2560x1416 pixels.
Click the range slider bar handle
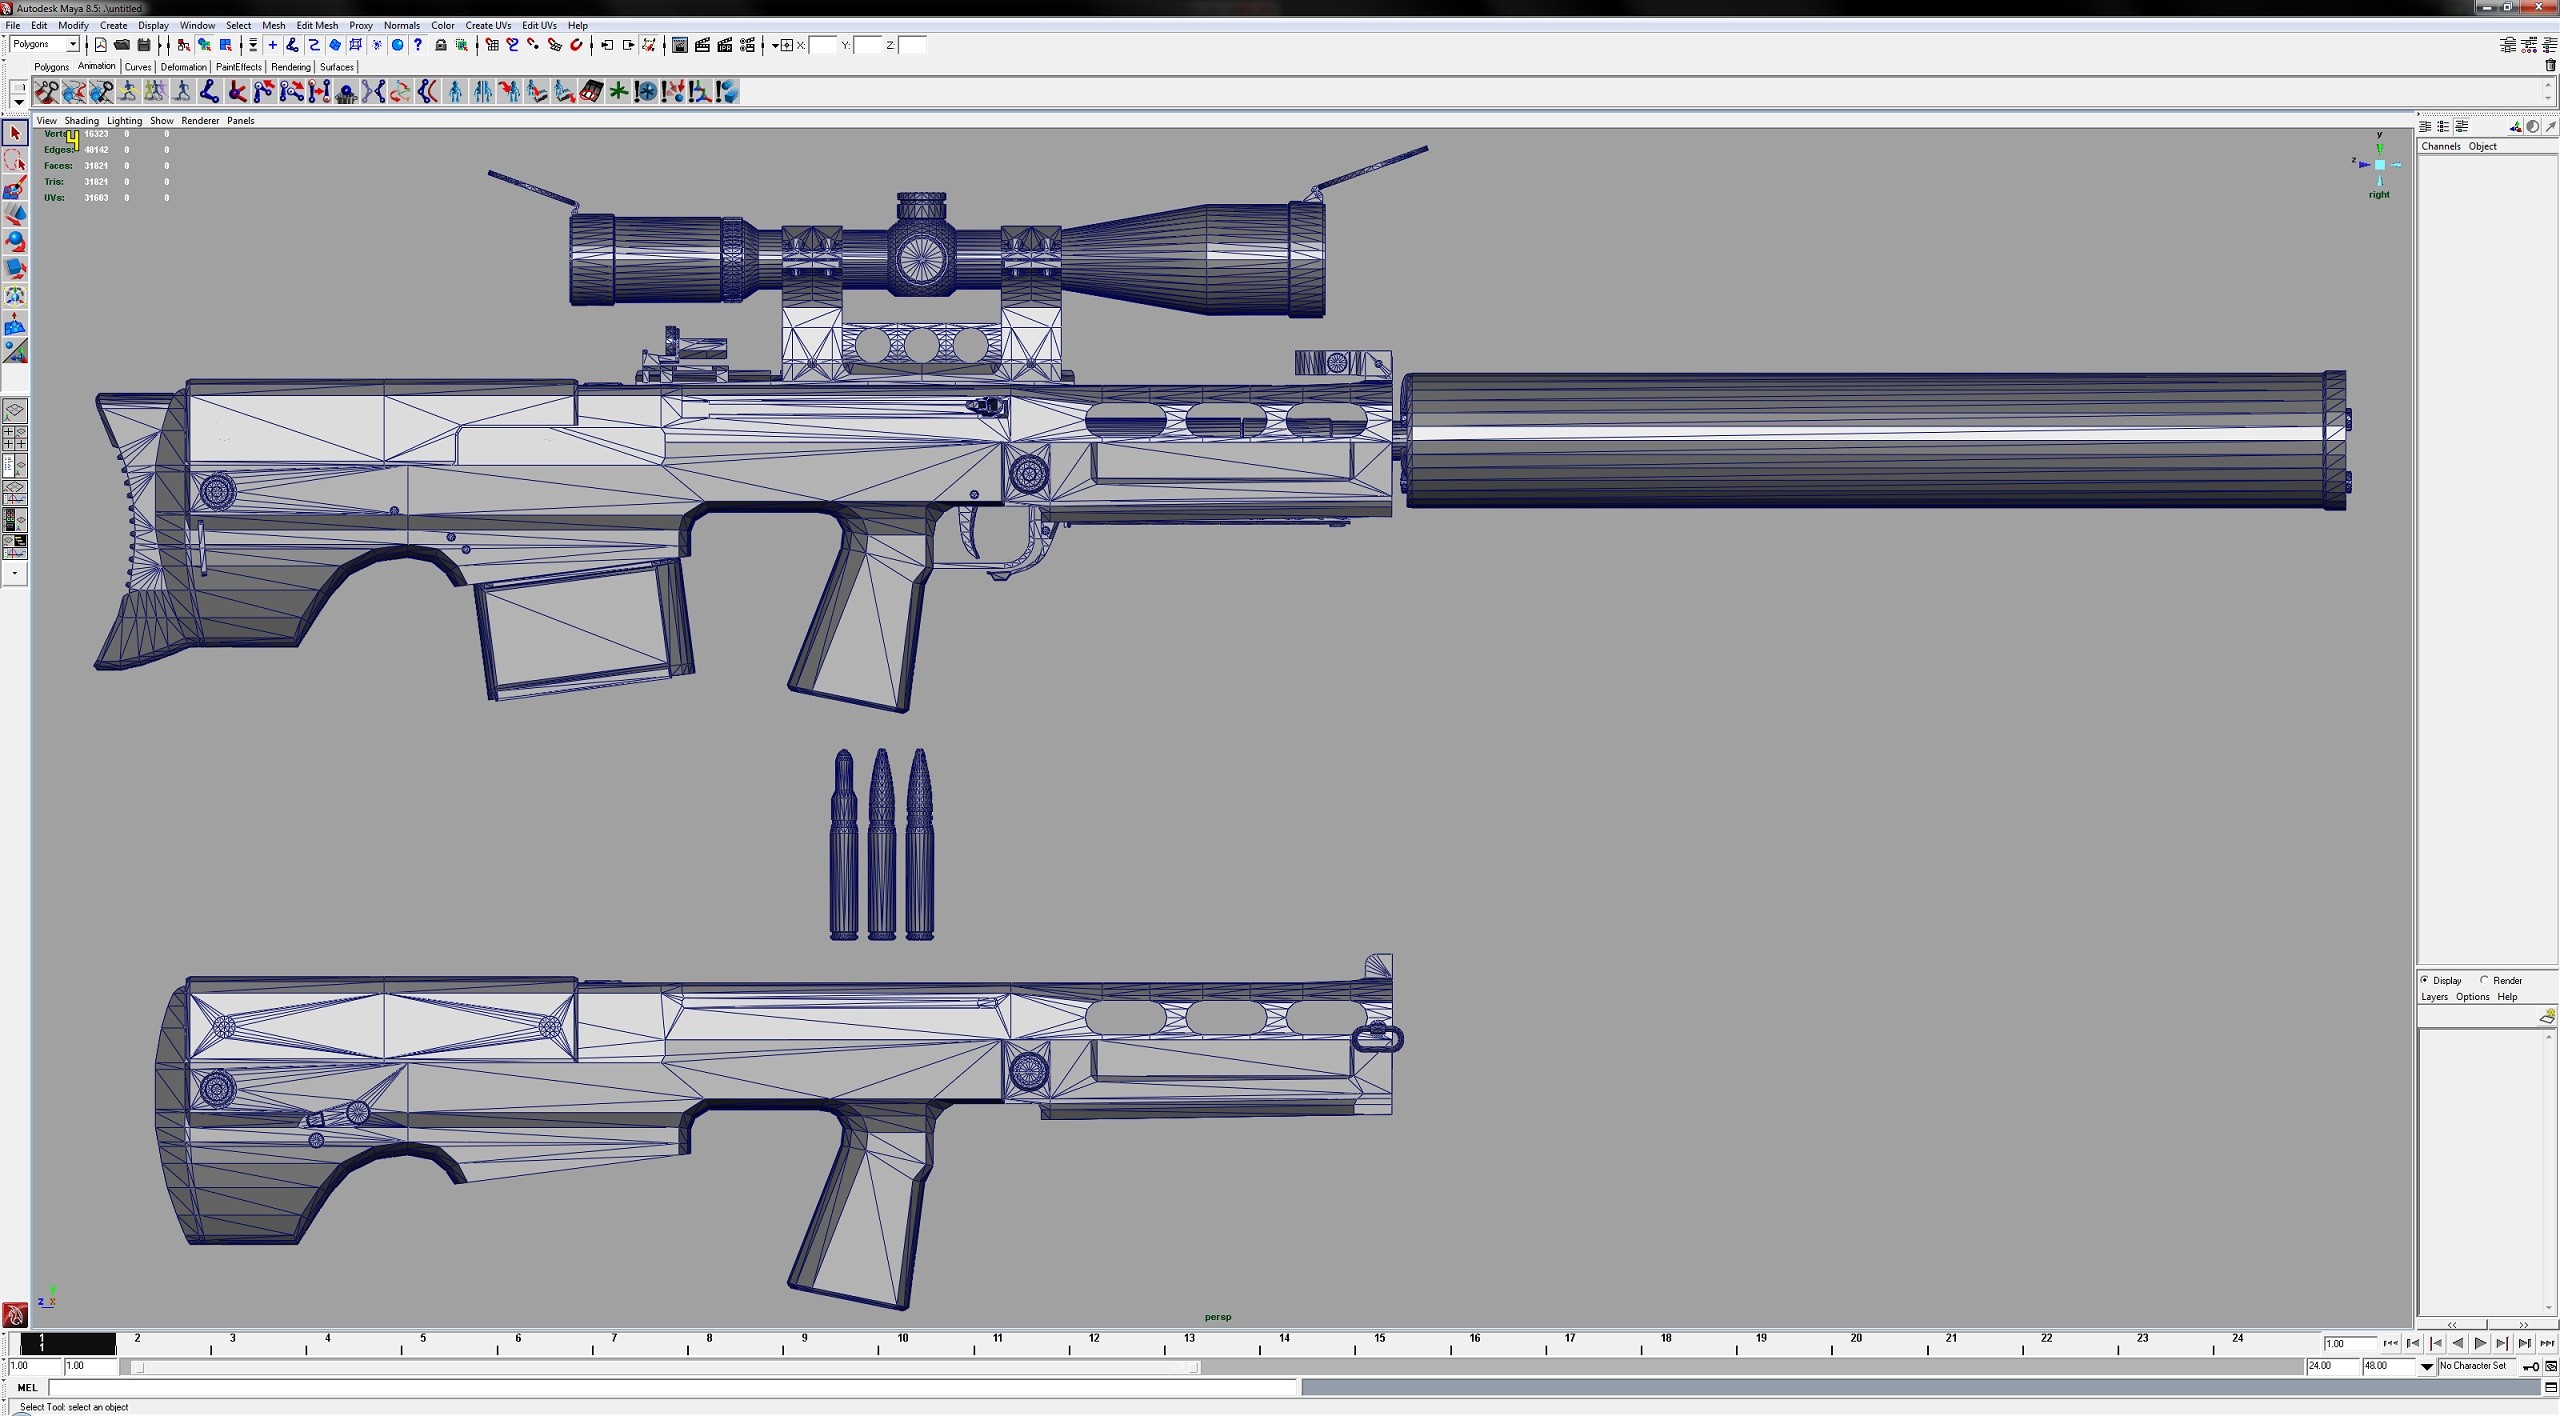(139, 1367)
